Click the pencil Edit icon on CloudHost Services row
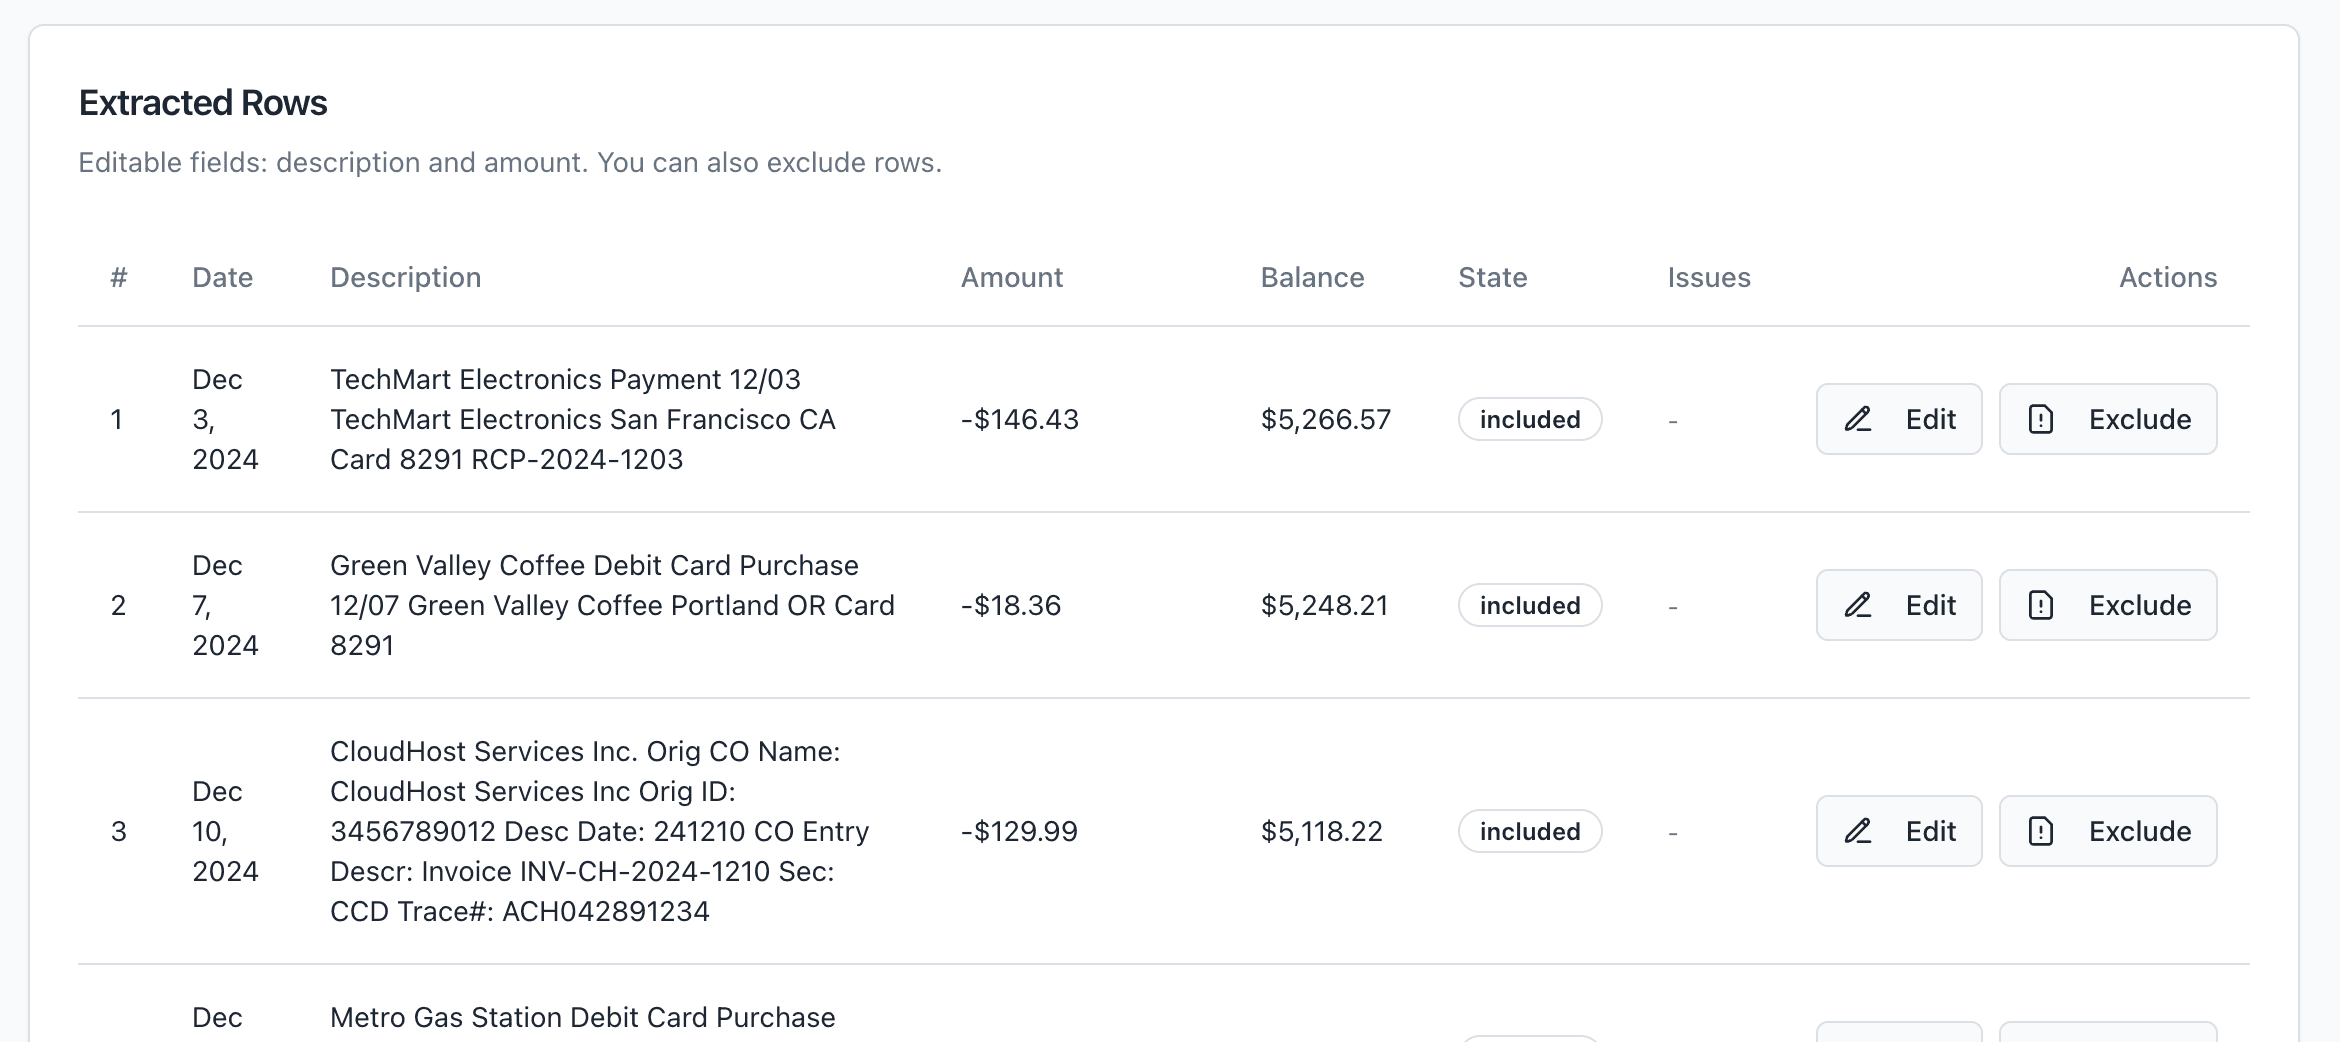Image resolution: width=2340 pixels, height=1042 pixels. (x=1858, y=831)
